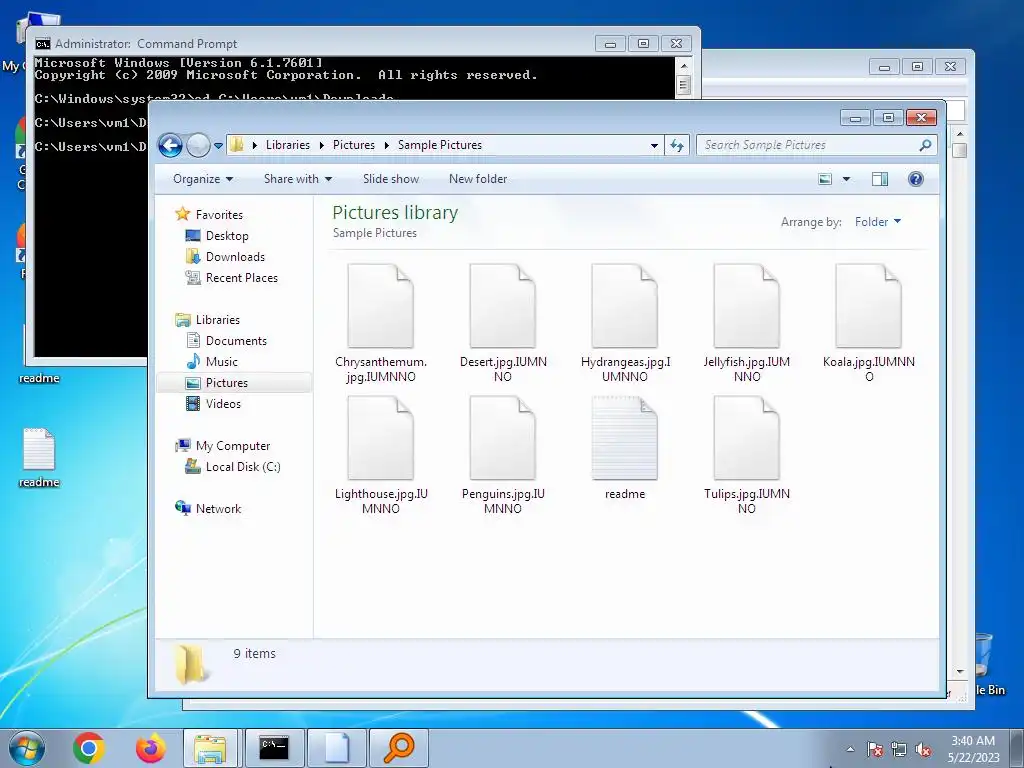Go back using the Explorer back arrow
The width and height of the screenshot is (1024, 768).
170,145
